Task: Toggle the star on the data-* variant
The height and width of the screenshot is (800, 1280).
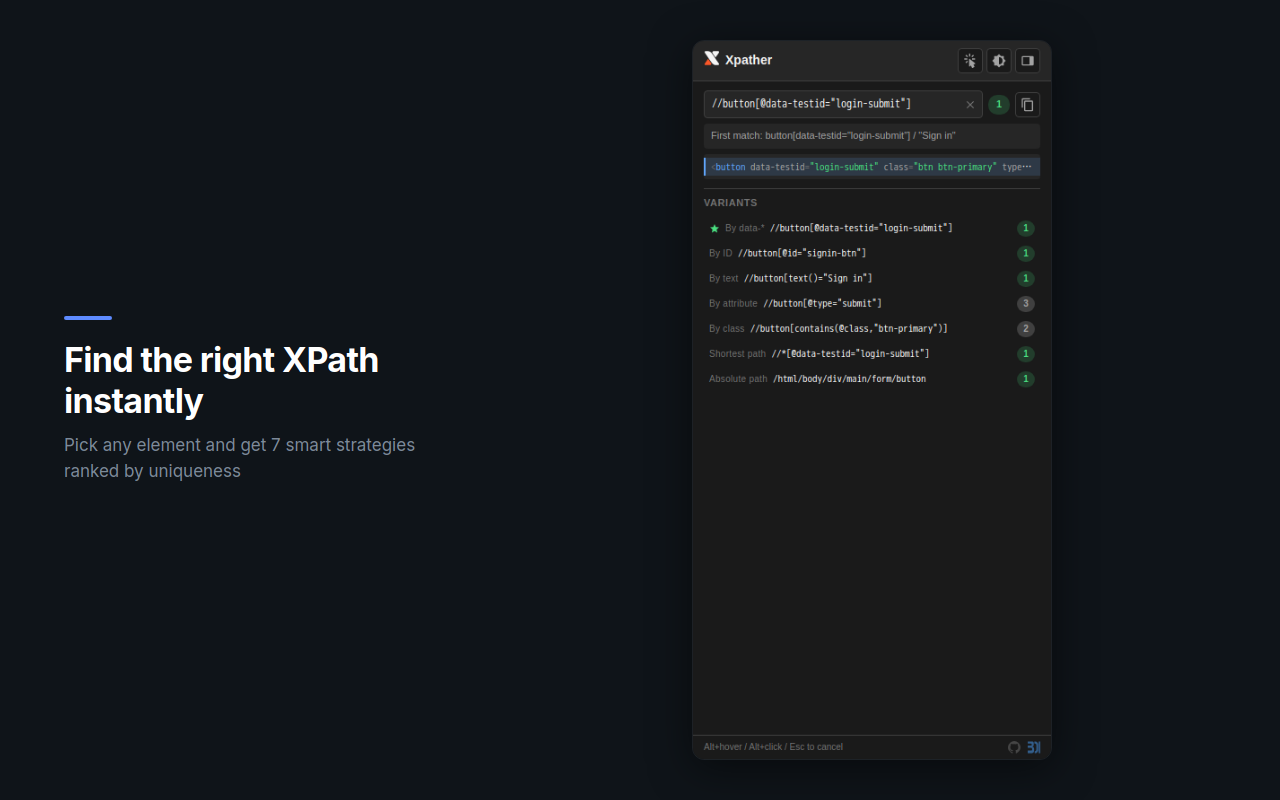Action: click(713, 228)
